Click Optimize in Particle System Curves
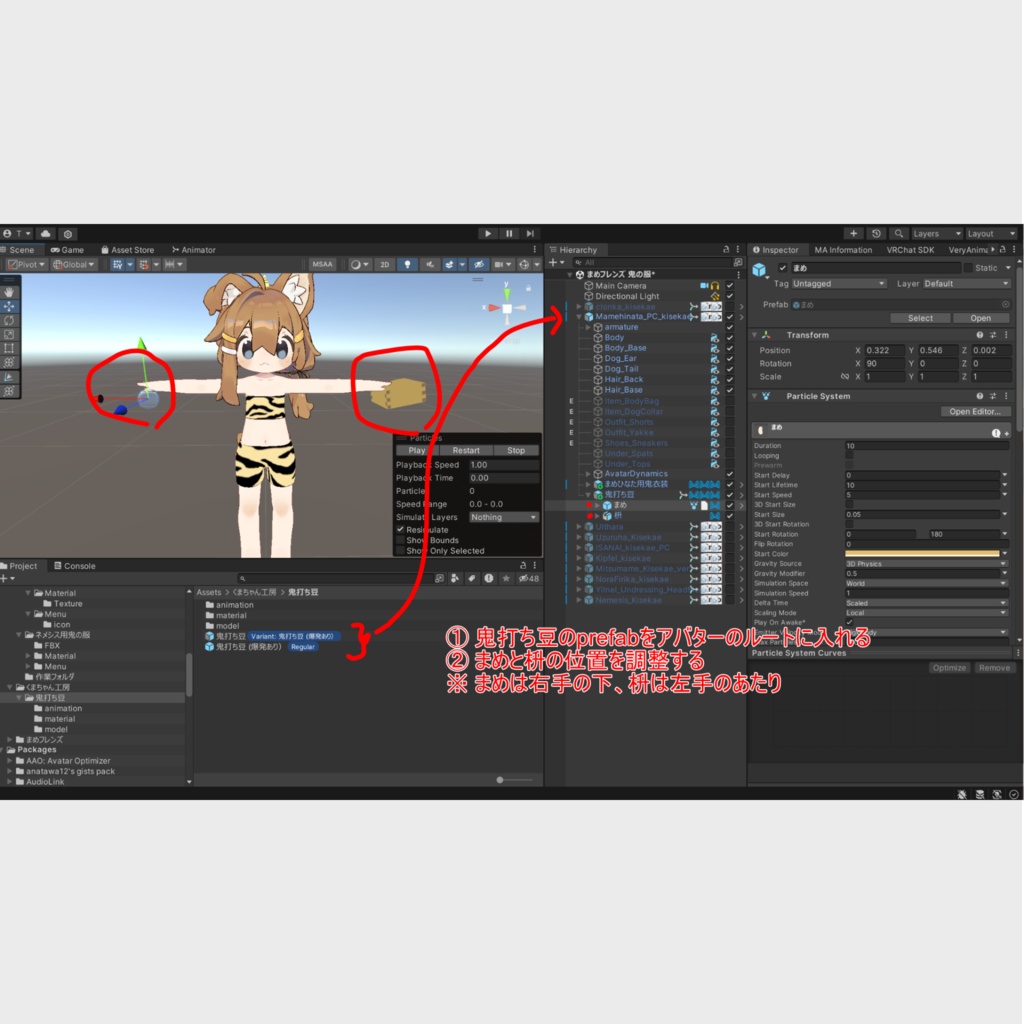Image resolution: width=1024 pixels, height=1024 pixels. tap(949, 668)
